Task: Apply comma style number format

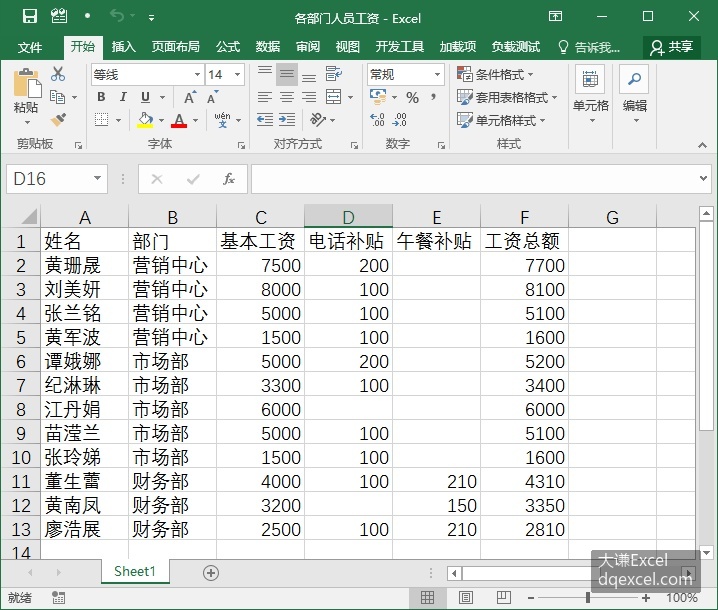Action: coord(433,97)
